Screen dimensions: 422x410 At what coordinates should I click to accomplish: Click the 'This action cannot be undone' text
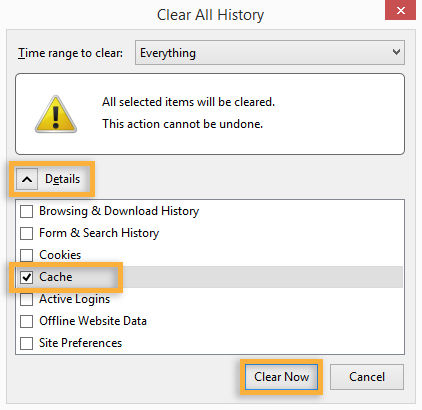tap(182, 124)
